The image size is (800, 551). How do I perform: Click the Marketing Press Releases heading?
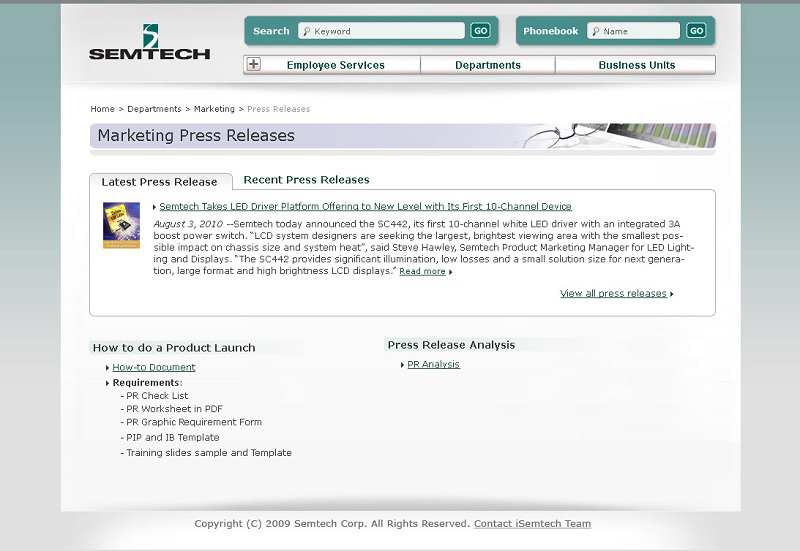(x=196, y=136)
